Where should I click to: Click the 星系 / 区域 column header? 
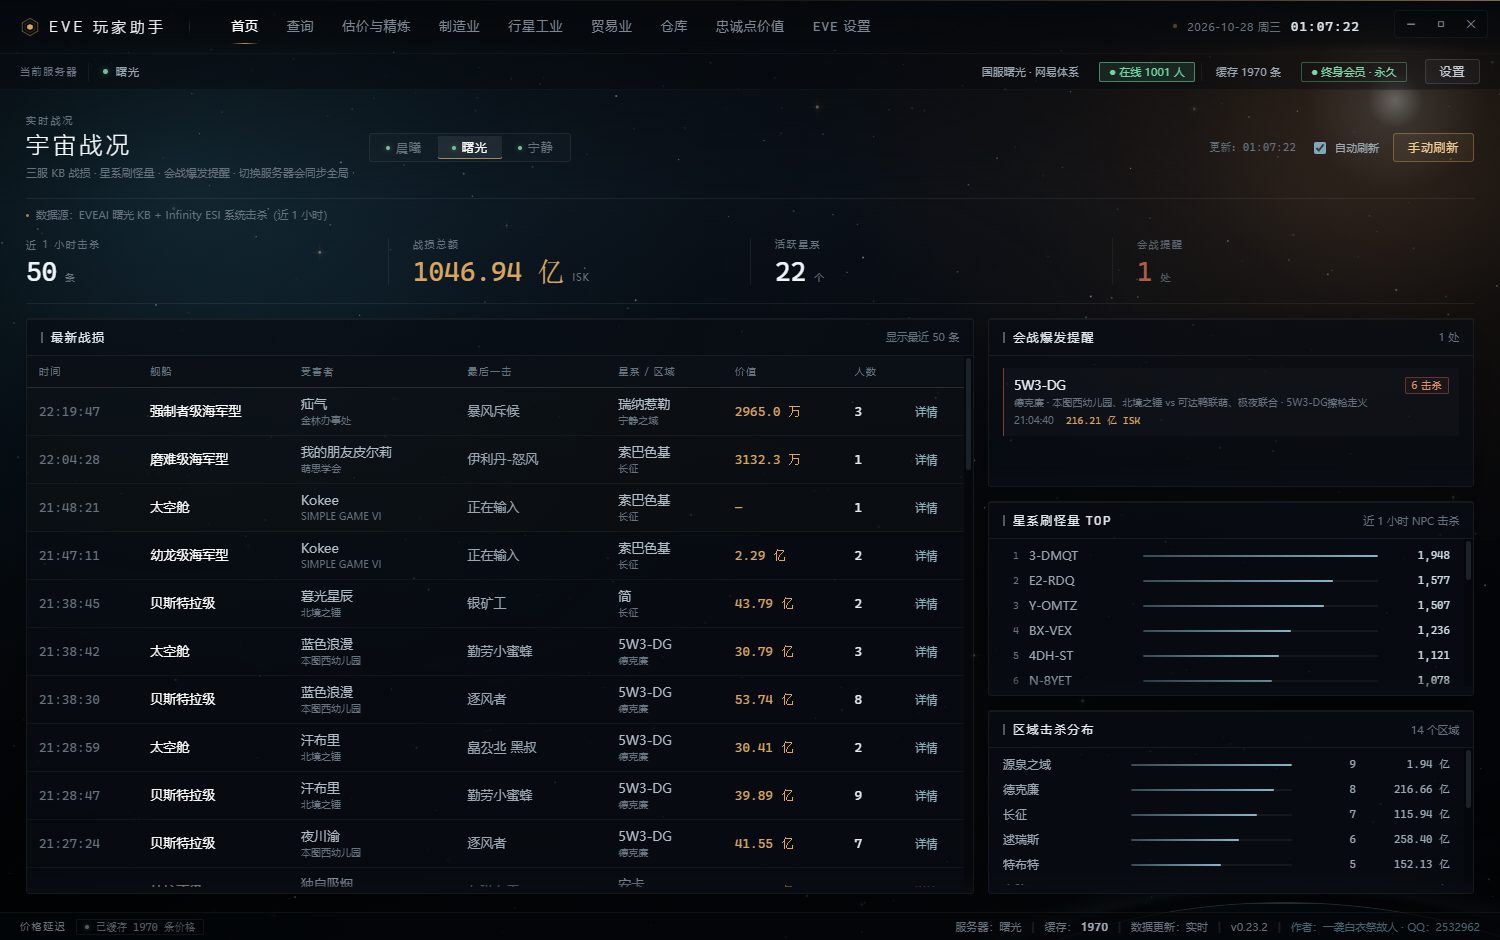(x=646, y=372)
